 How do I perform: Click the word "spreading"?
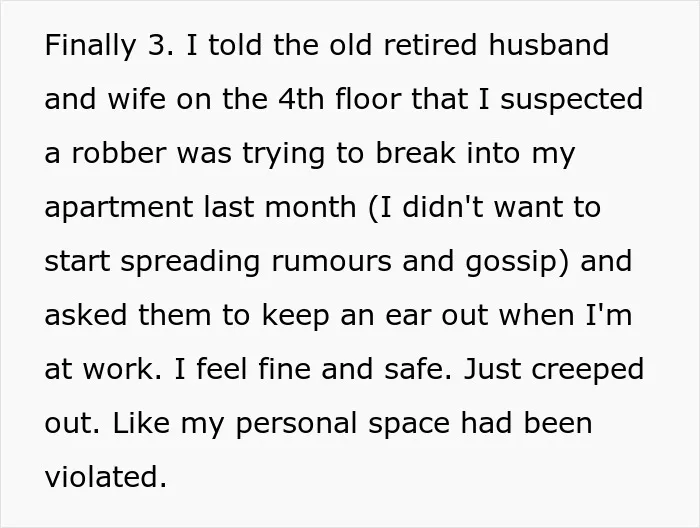(x=190, y=263)
